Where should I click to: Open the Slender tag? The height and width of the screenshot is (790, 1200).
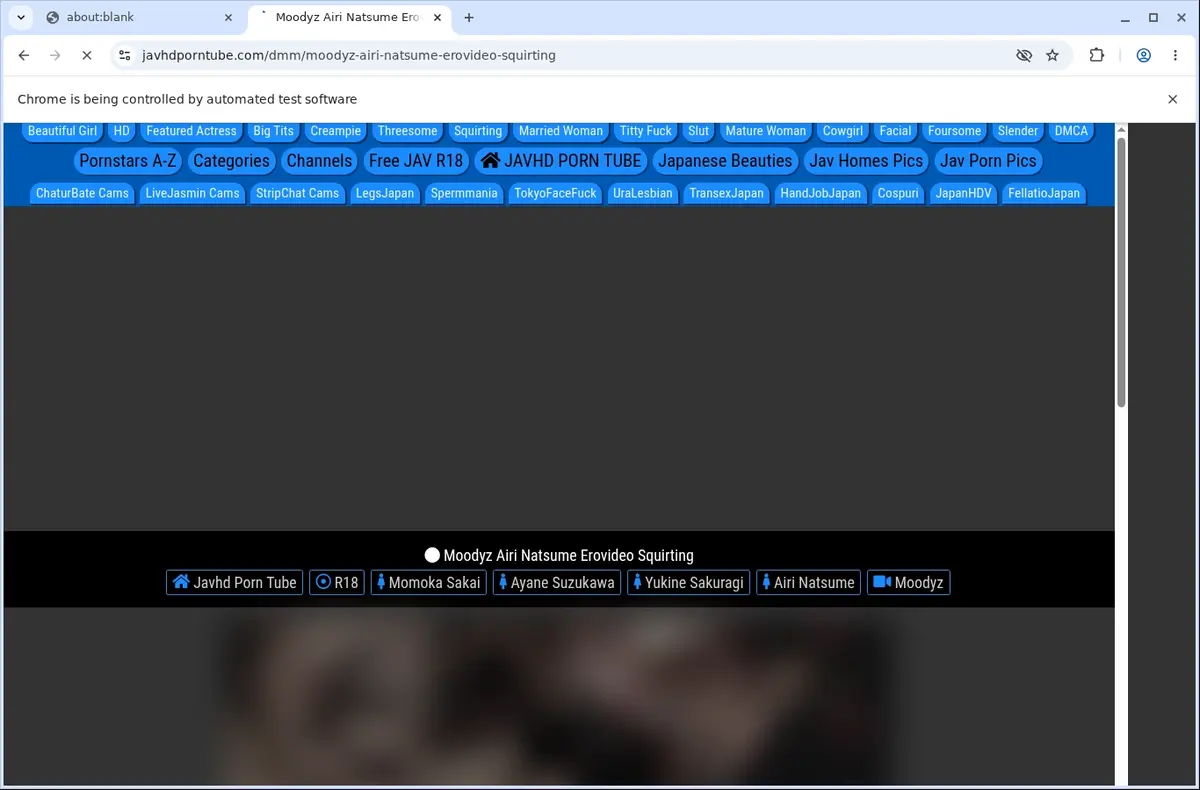coord(1018,131)
